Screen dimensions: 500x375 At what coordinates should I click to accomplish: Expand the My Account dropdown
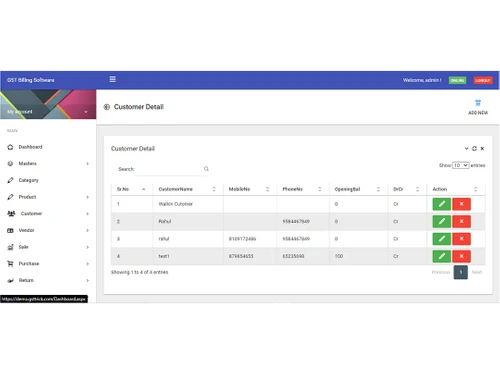pyautogui.click(x=86, y=112)
